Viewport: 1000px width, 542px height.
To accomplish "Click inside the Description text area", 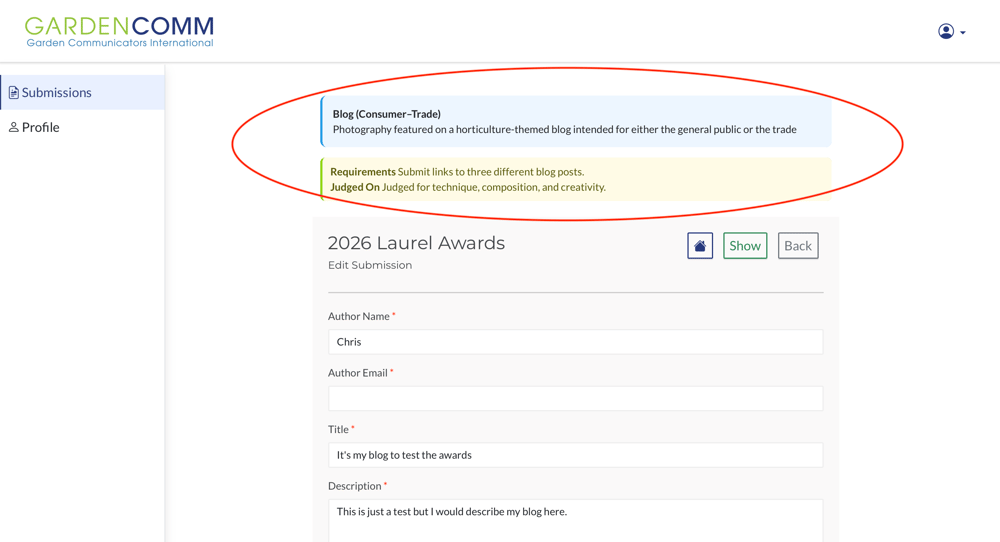I will pos(575,520).
